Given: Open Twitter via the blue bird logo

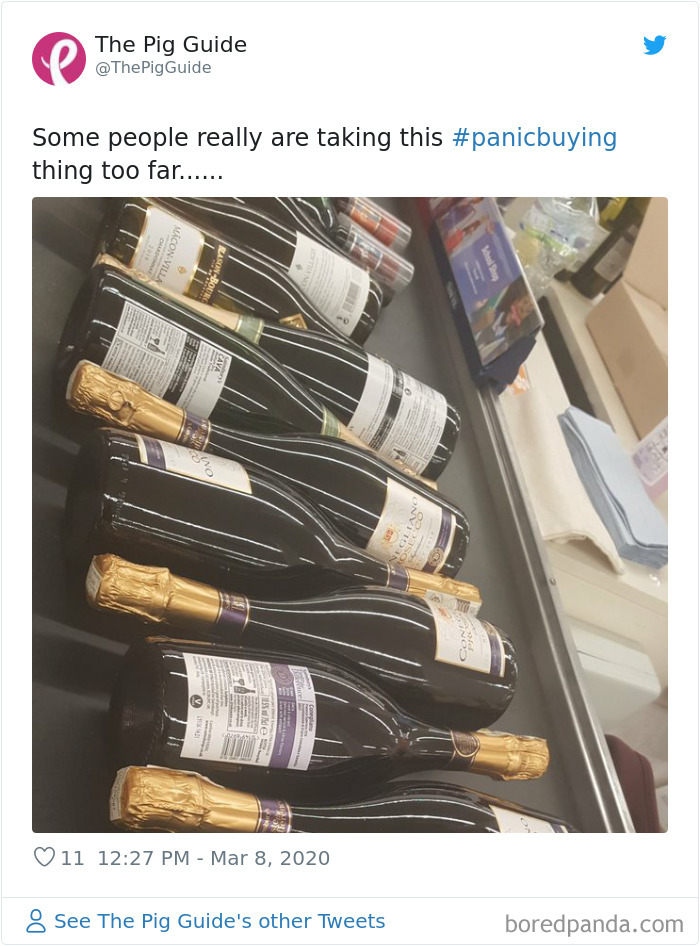Looking at the screenshot, I should tap(656, 45).
